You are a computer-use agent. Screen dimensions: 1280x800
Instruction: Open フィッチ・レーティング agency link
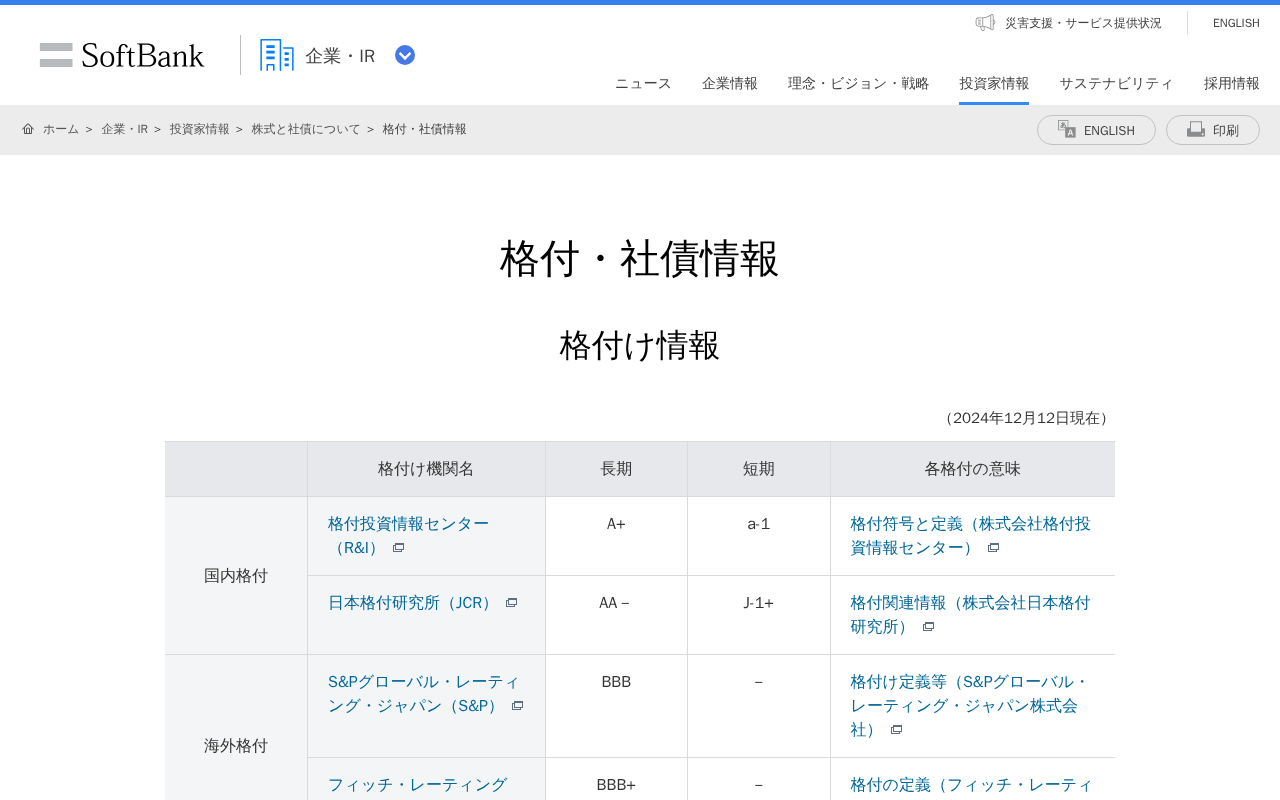[417, 784]
